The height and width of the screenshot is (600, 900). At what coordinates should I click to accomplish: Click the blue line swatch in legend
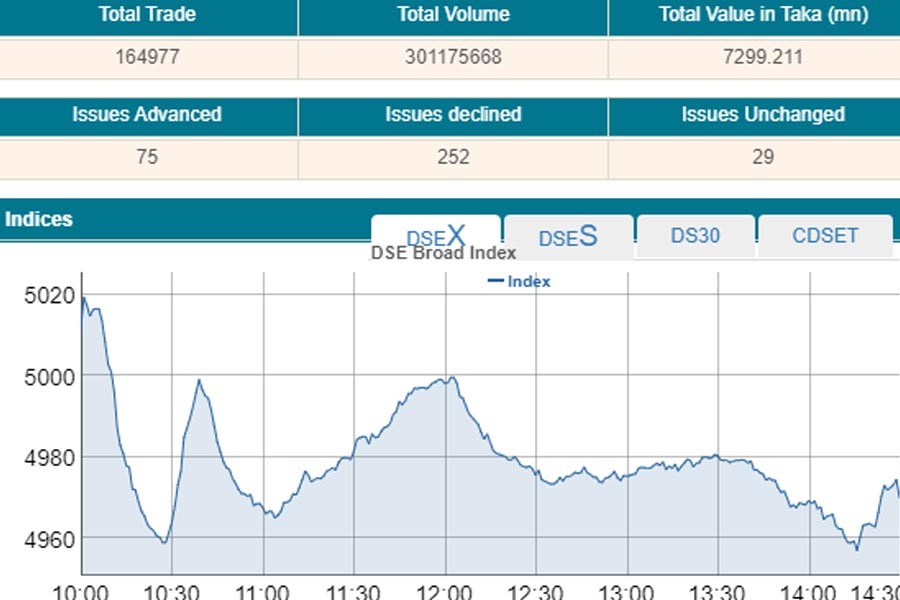tap(495, 282)
